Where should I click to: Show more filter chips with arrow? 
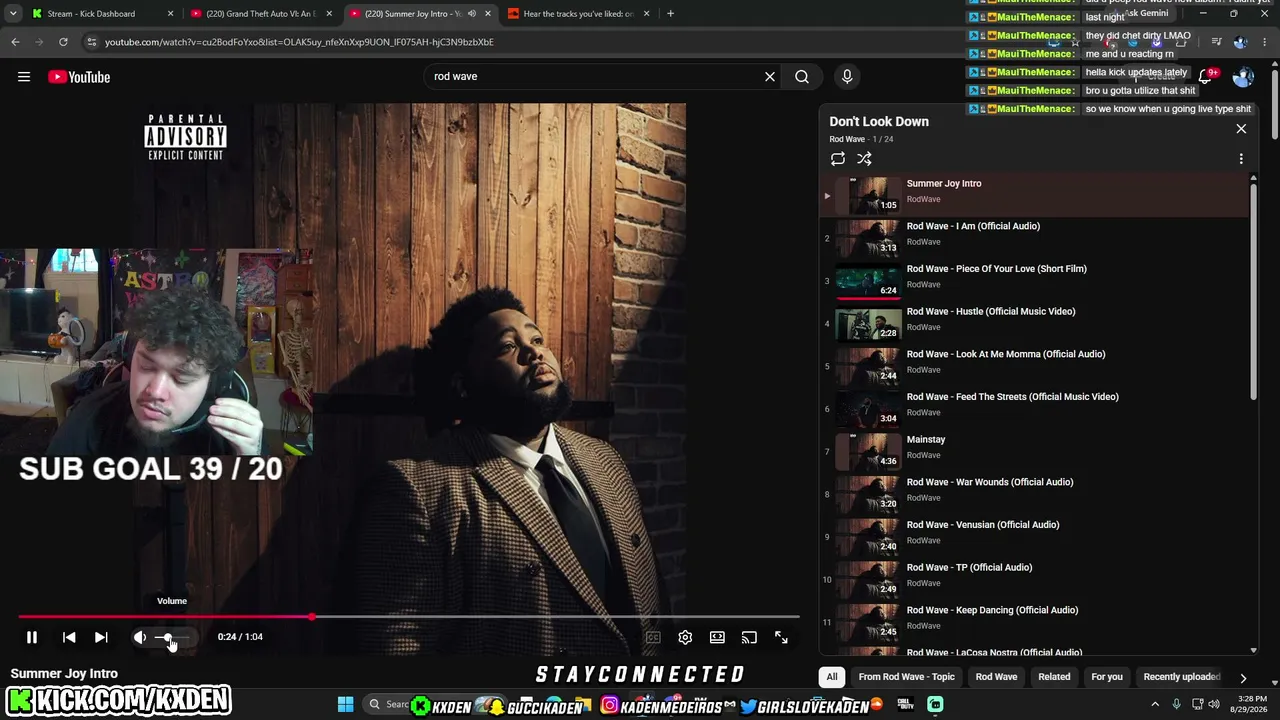point(1243,677)
